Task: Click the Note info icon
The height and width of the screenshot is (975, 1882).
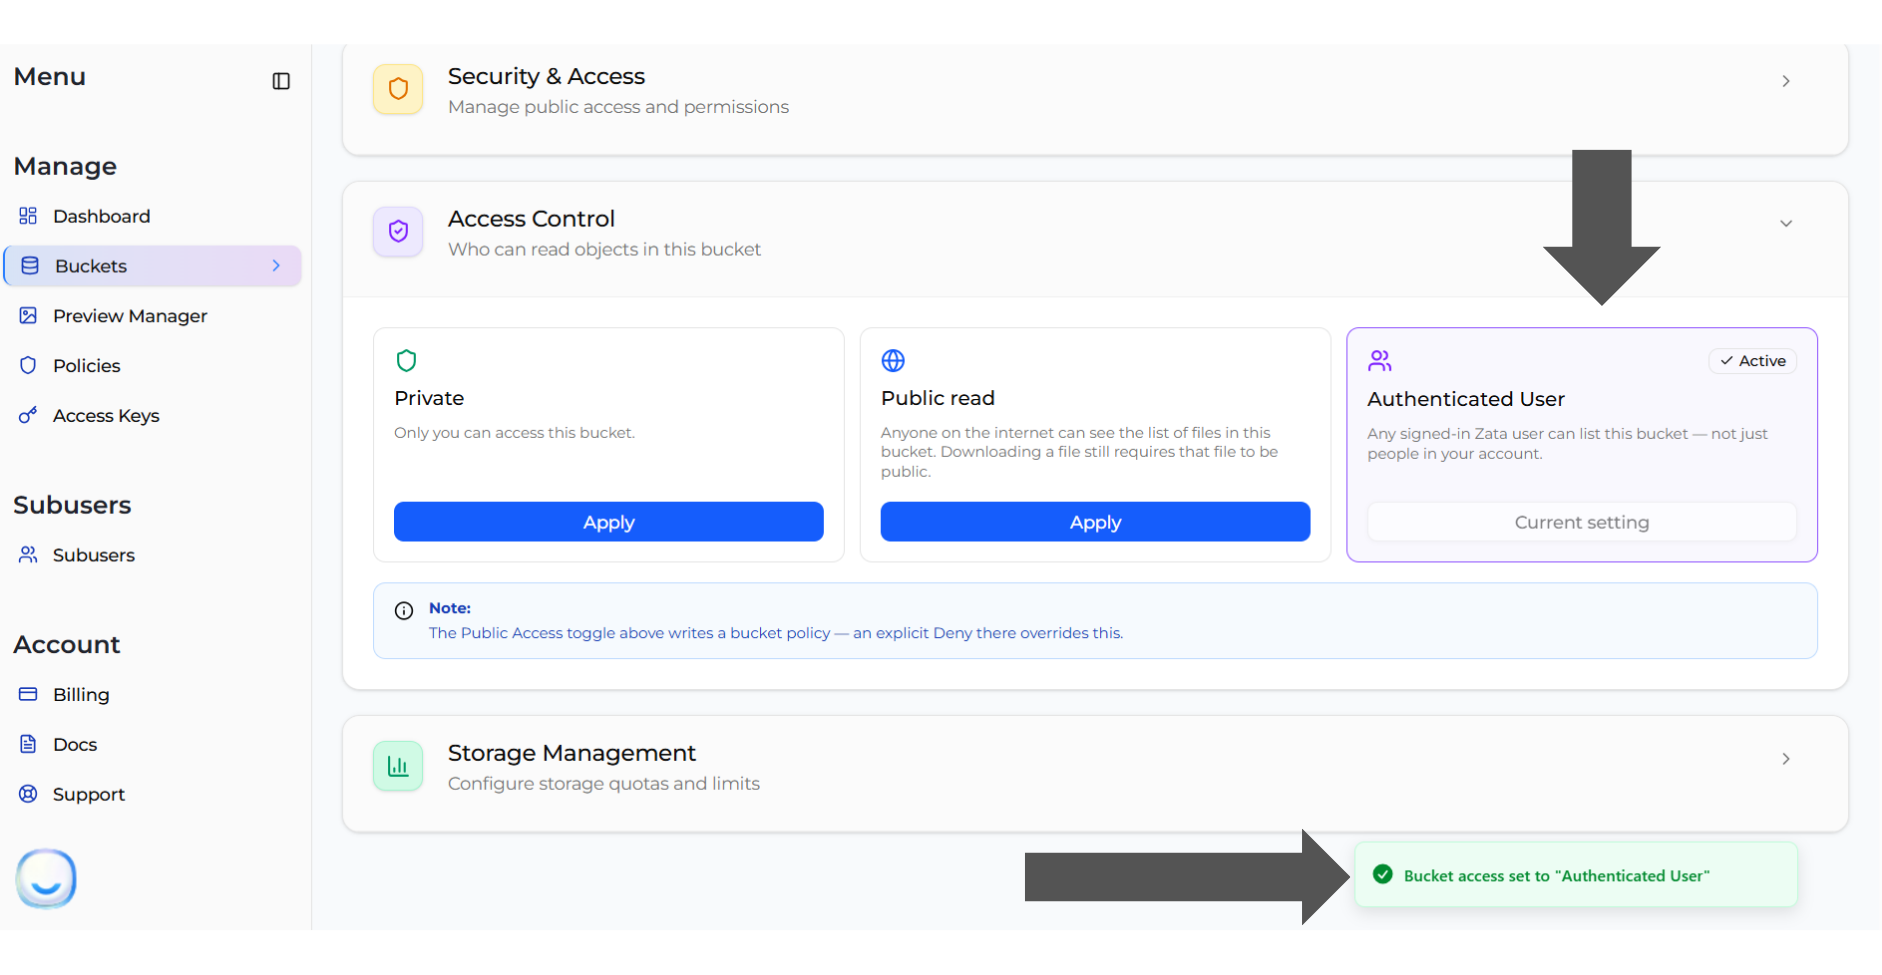Action: (404, 611)
